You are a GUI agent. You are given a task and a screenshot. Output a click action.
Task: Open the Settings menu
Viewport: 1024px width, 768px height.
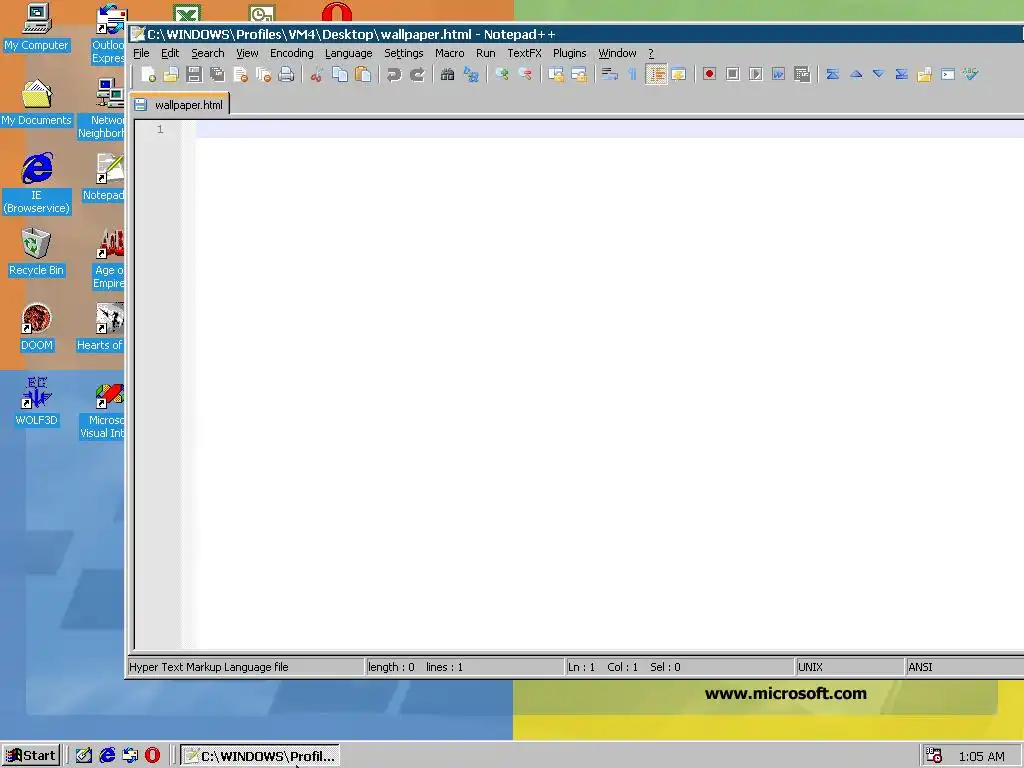click(x=404, y=54)
